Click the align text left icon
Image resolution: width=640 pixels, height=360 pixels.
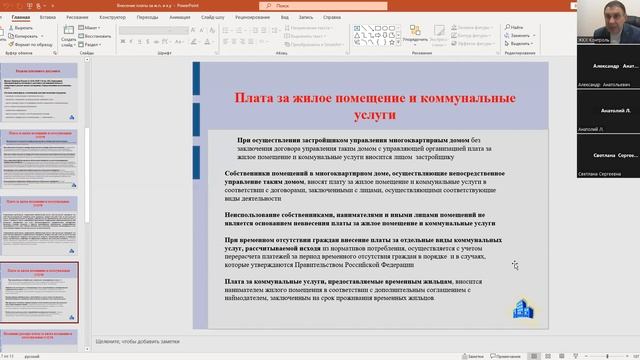tap(225, 42)
